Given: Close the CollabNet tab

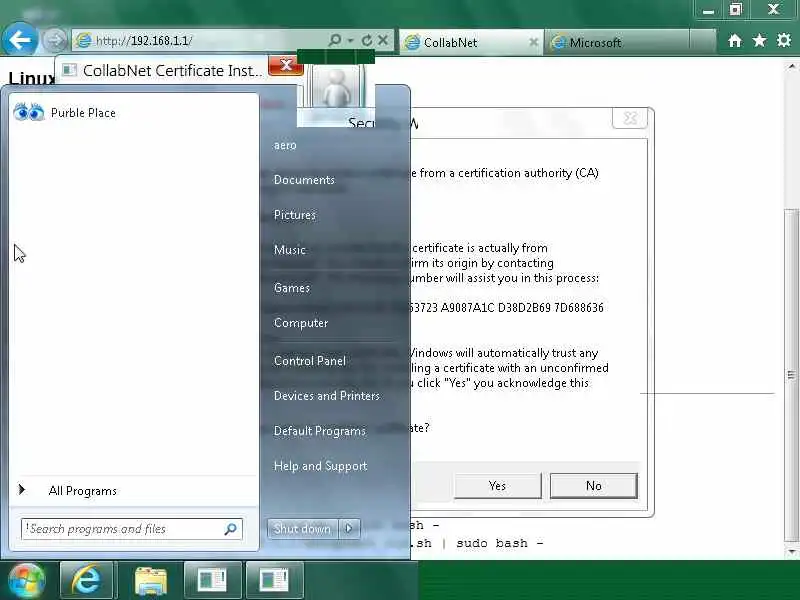Looking at the screenshot, I should click(533, 42).
